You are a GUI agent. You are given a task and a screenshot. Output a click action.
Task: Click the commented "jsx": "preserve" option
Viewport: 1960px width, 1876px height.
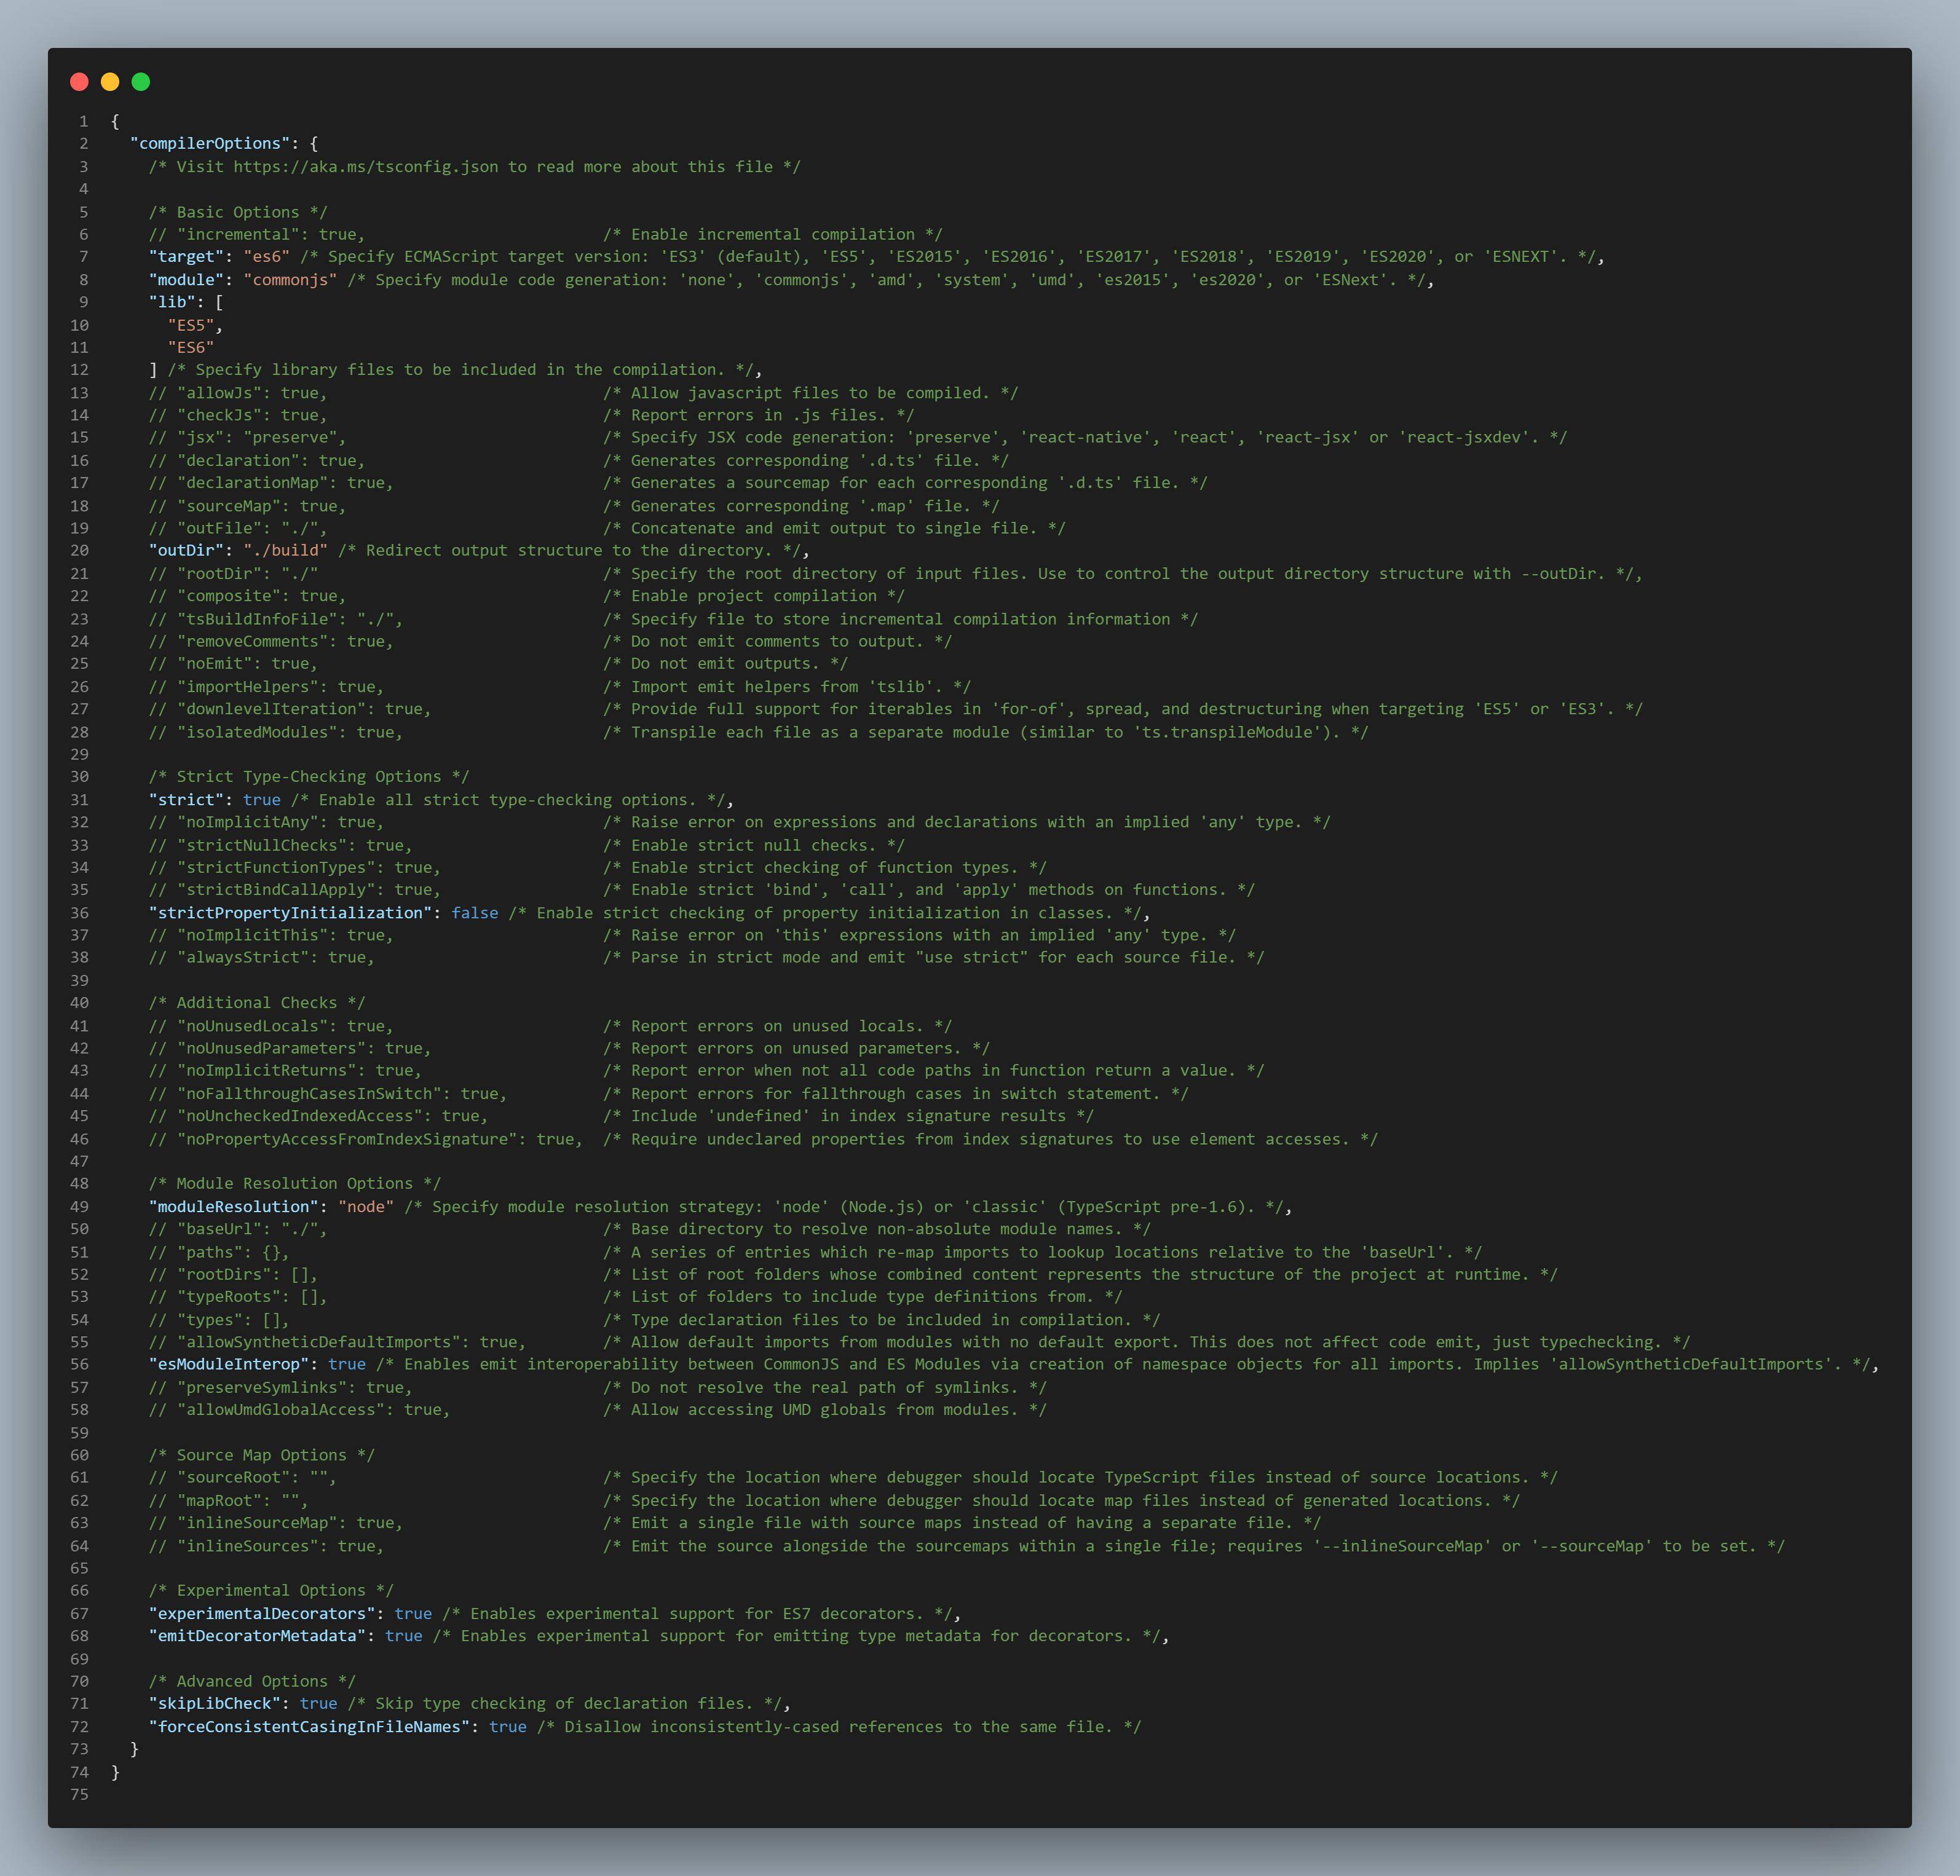click(248, 438)
